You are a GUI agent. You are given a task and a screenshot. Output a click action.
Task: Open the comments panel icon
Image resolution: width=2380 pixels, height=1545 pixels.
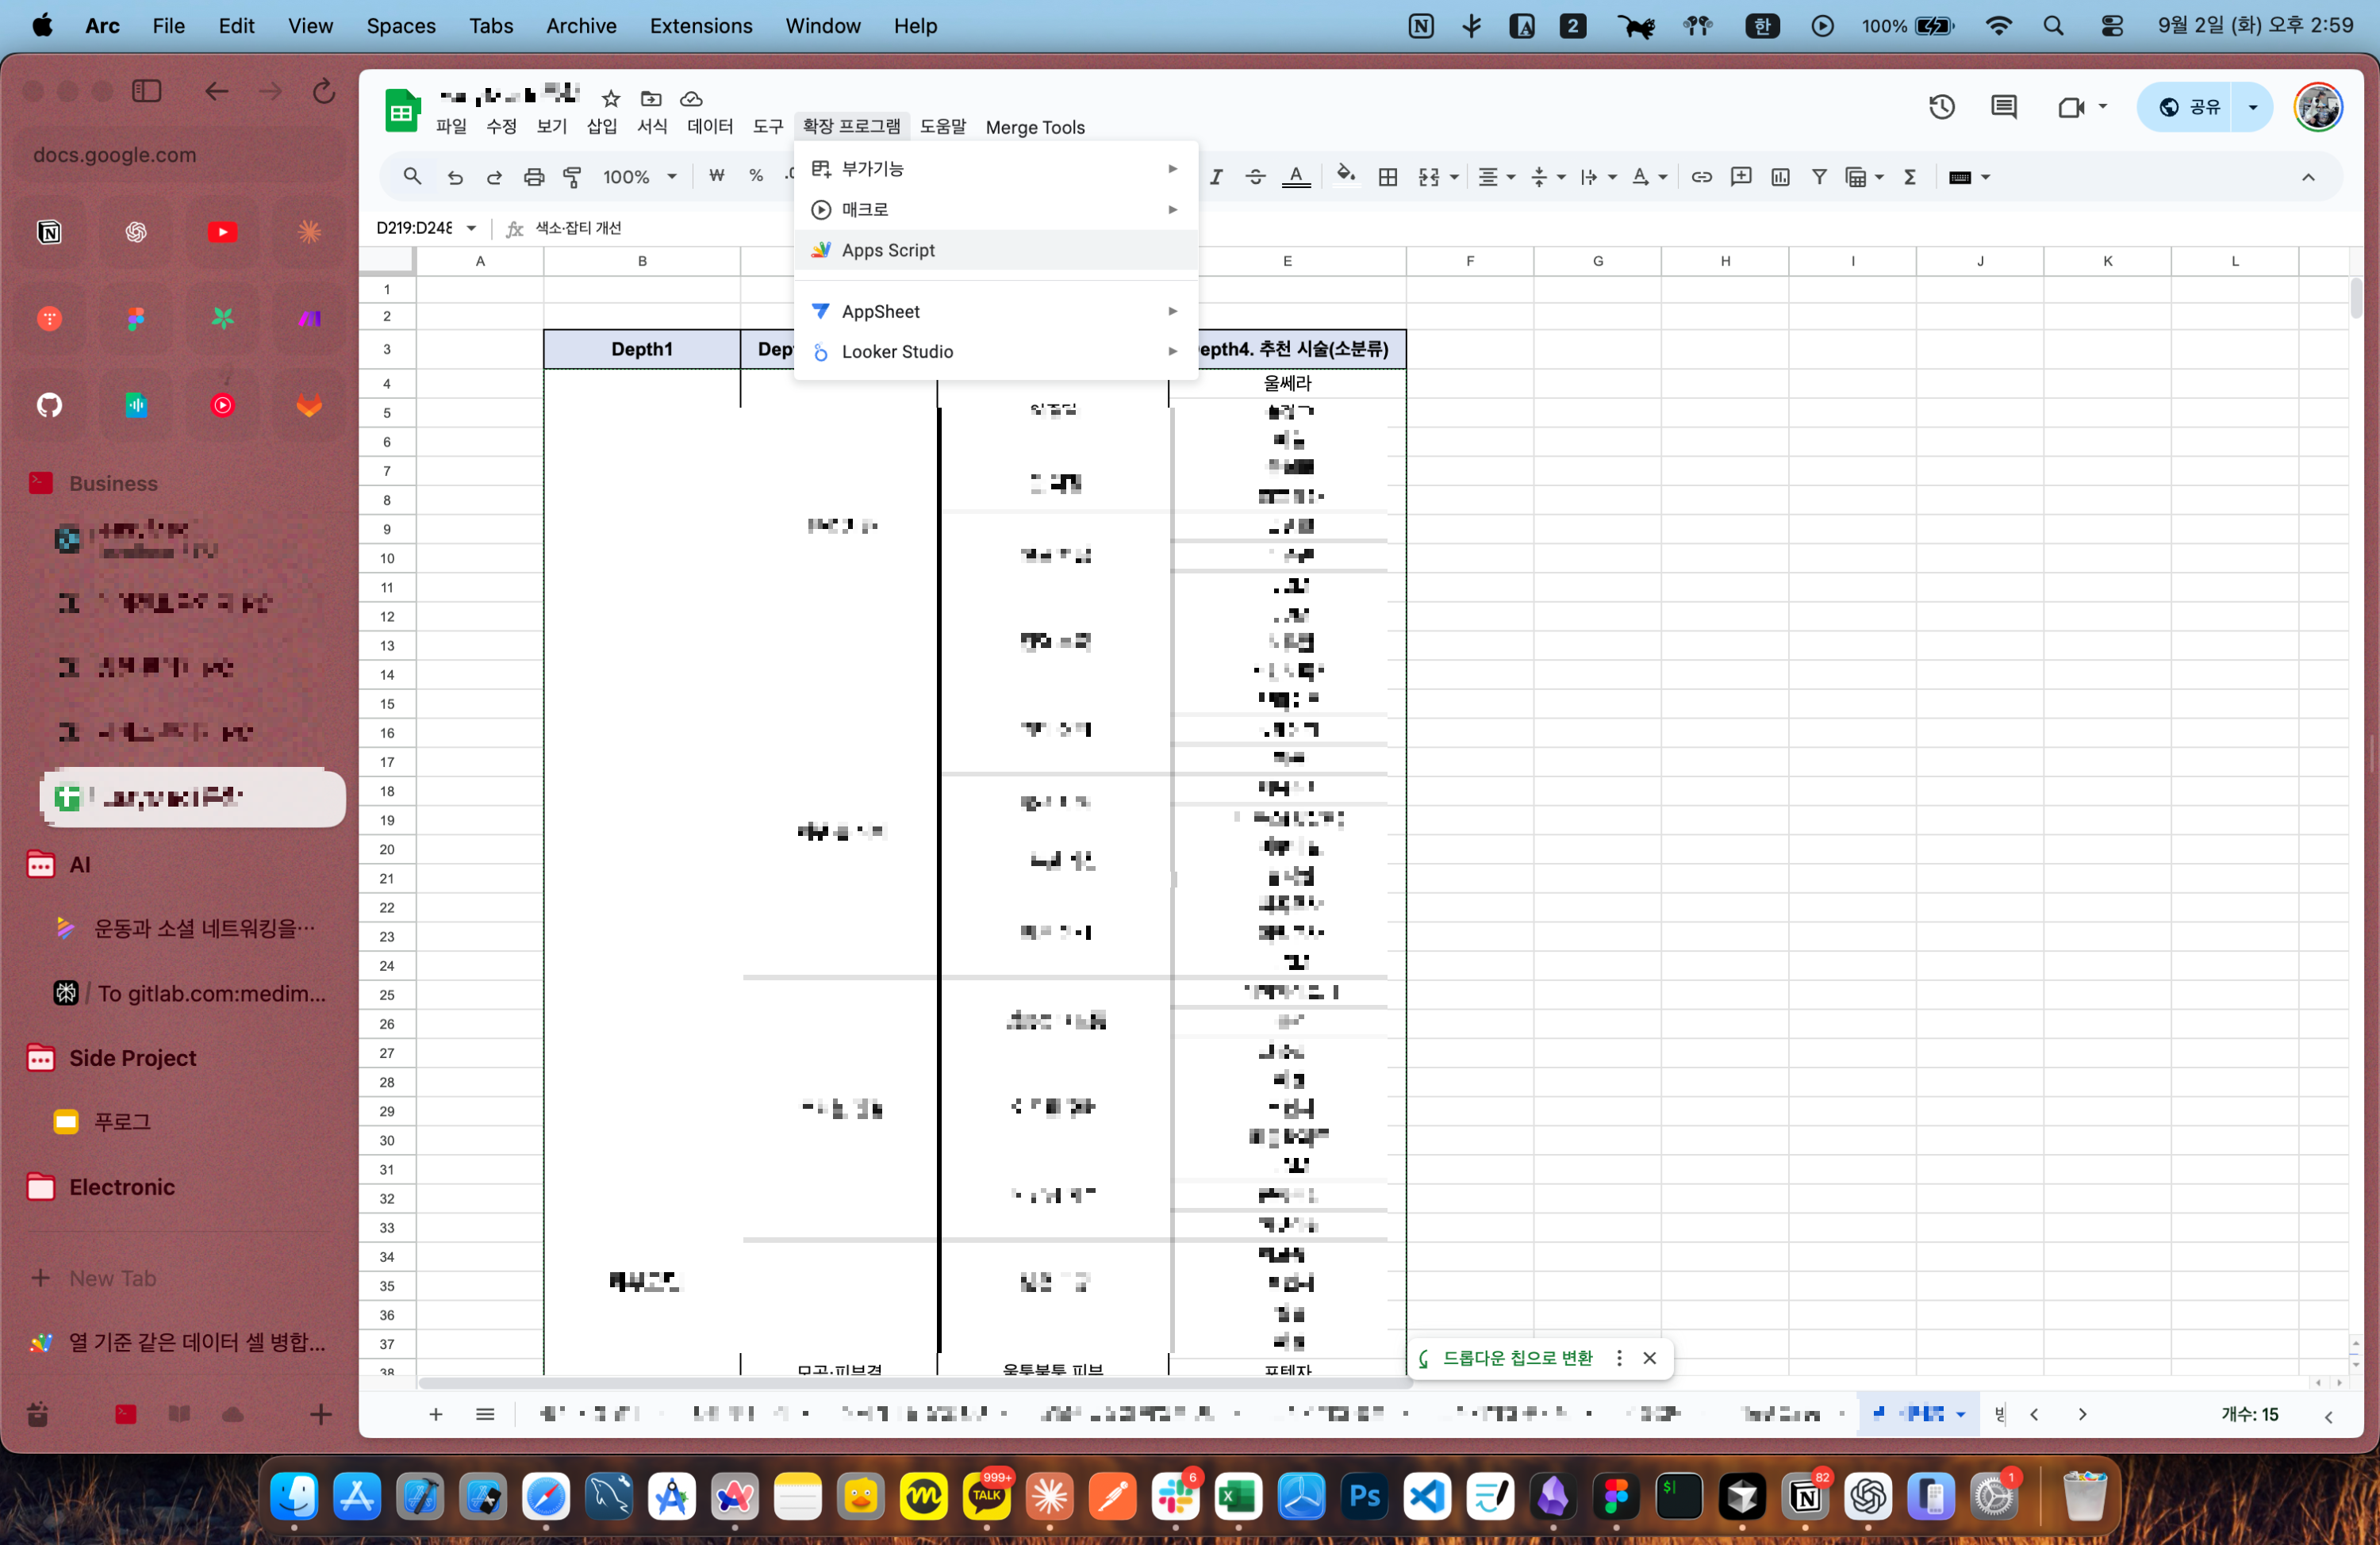pyautogui.click(x=2003, y=107)
